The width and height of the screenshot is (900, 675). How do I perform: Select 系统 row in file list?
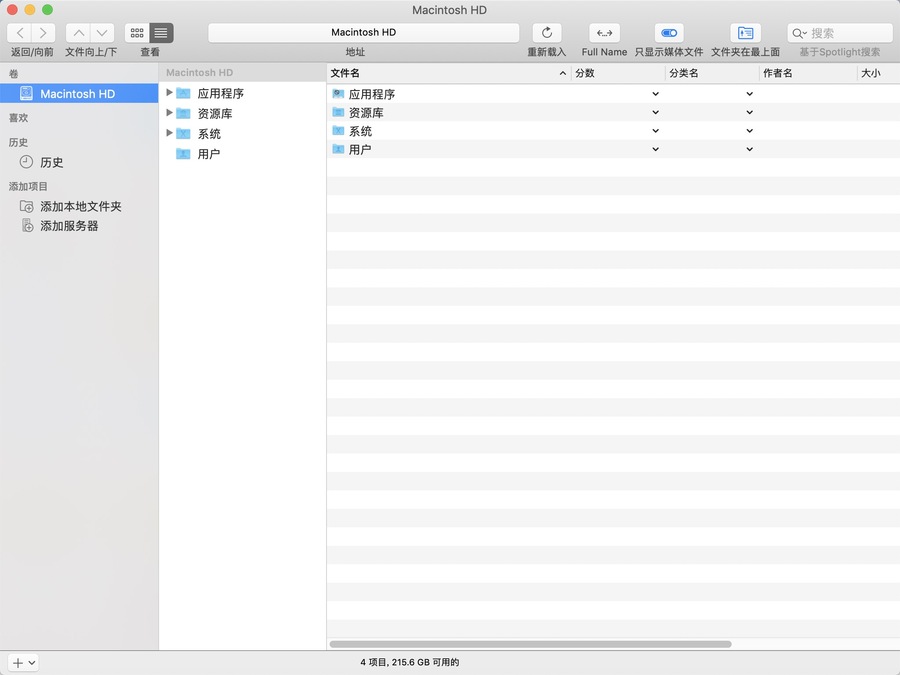(x=614, y=131)
